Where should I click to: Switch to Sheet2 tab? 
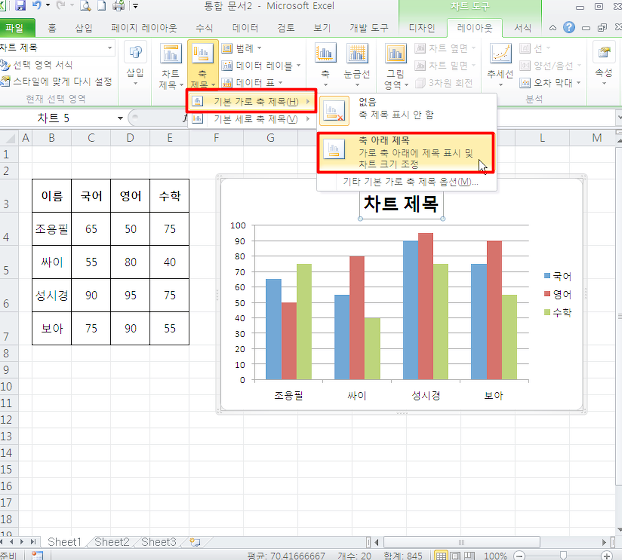[x=112, y=542]
